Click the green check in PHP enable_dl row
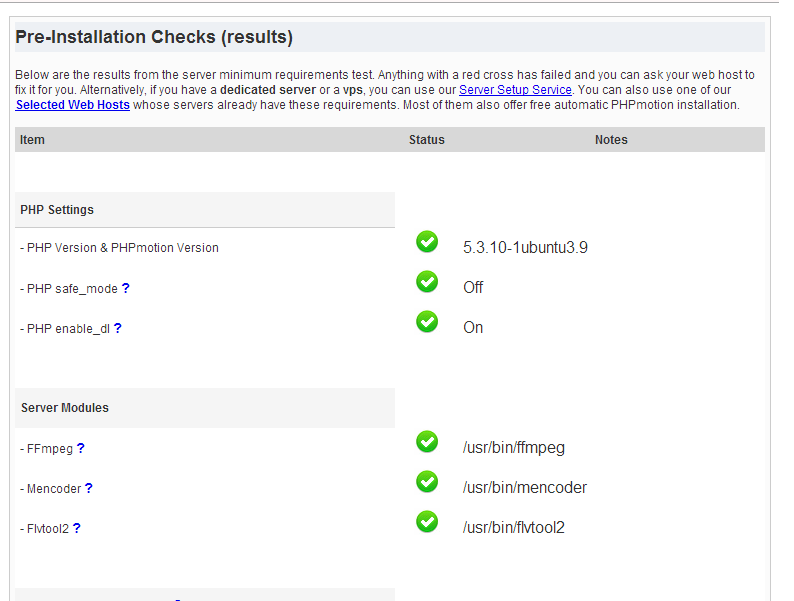Screen dimensions: 794x601 point(427,322)
